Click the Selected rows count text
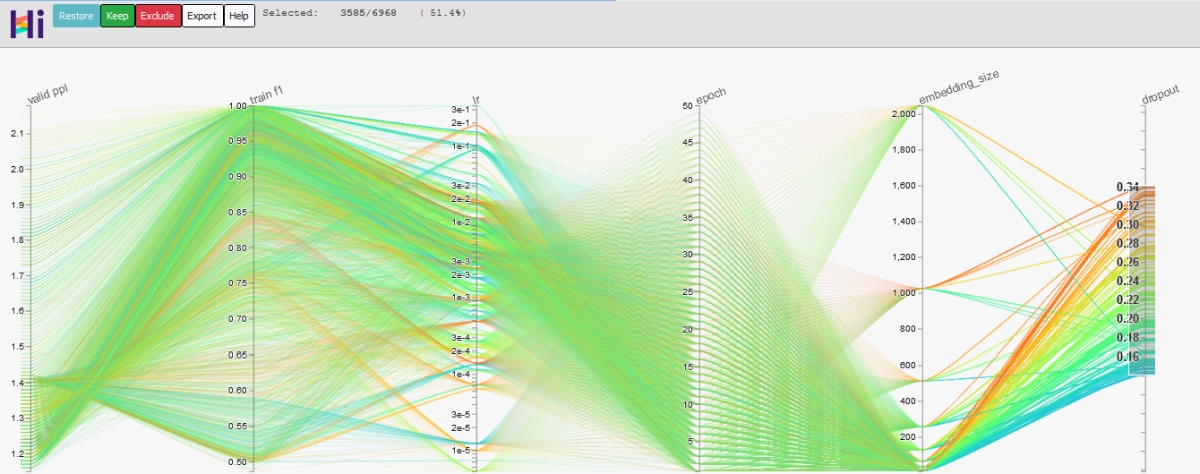Screen dimensions: 1200x474 tap(365, 14)
